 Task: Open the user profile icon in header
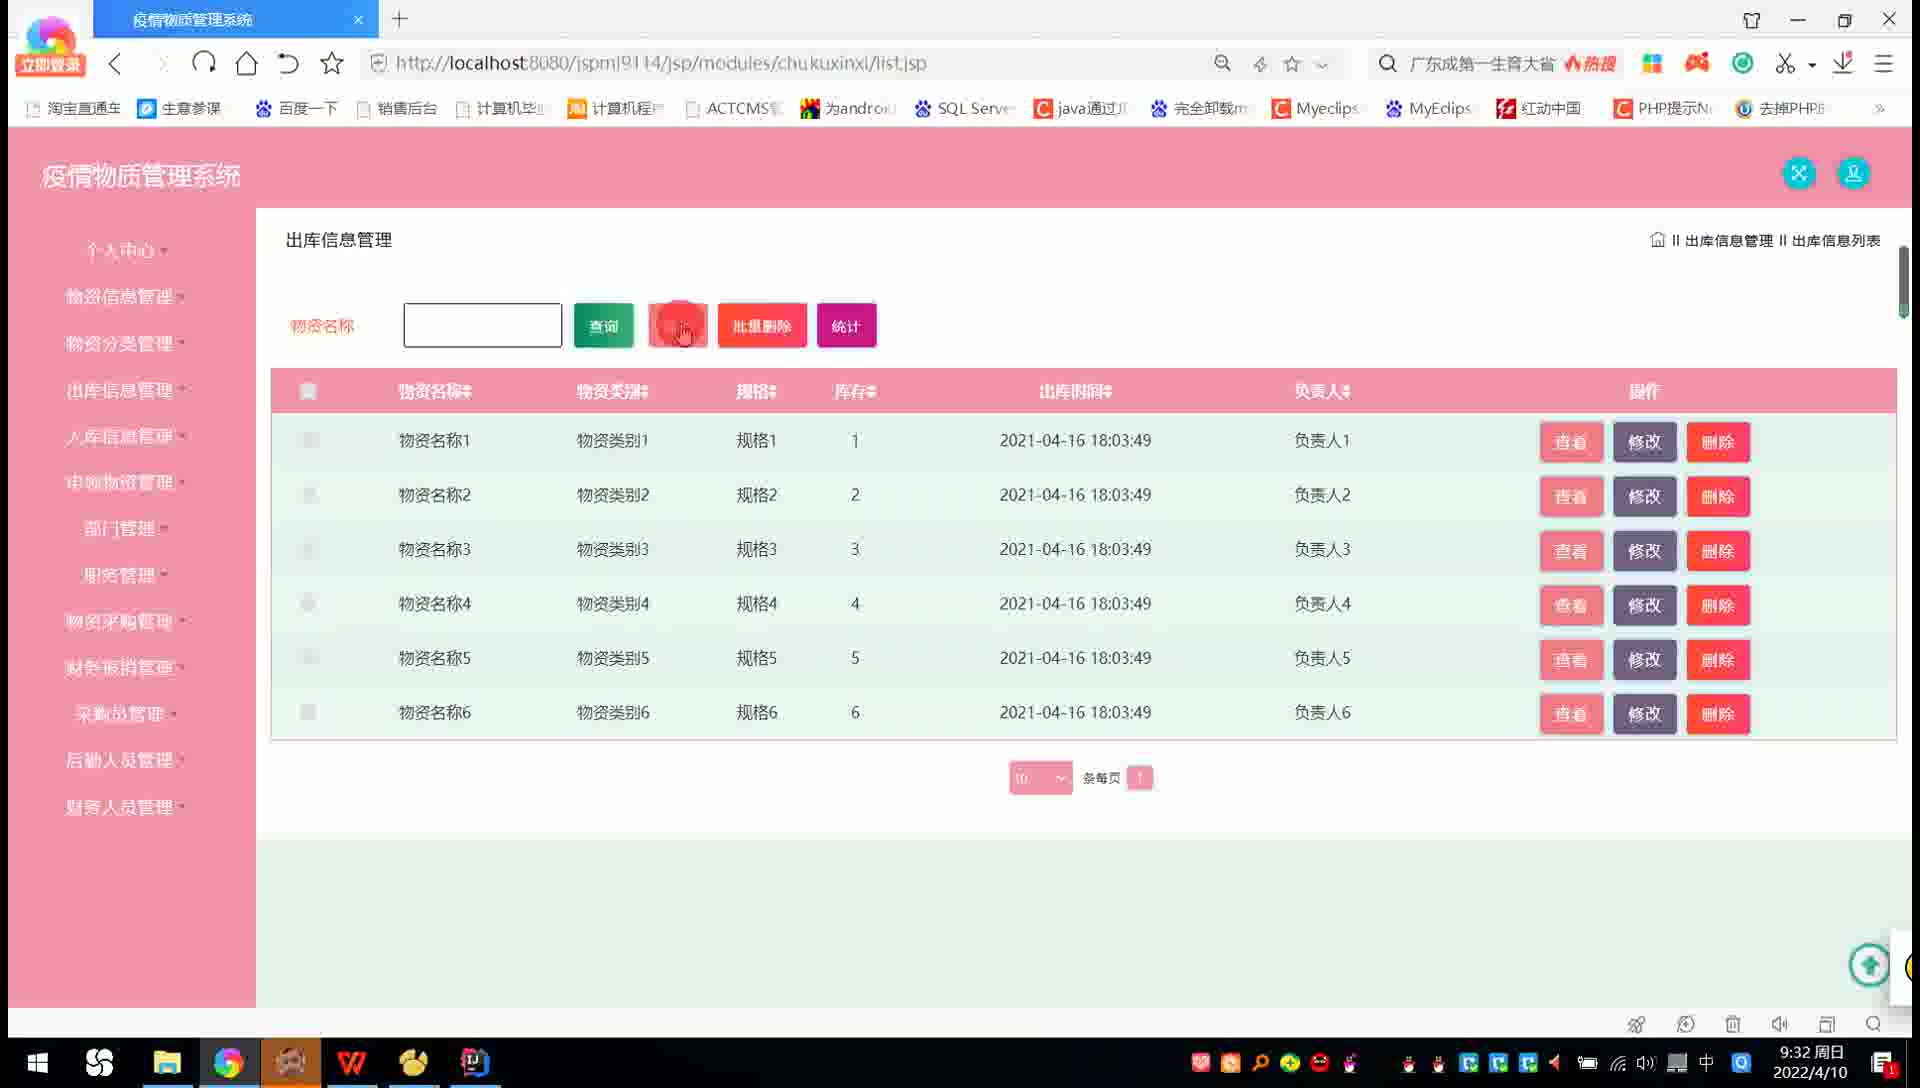click(x=1853, y=173)
